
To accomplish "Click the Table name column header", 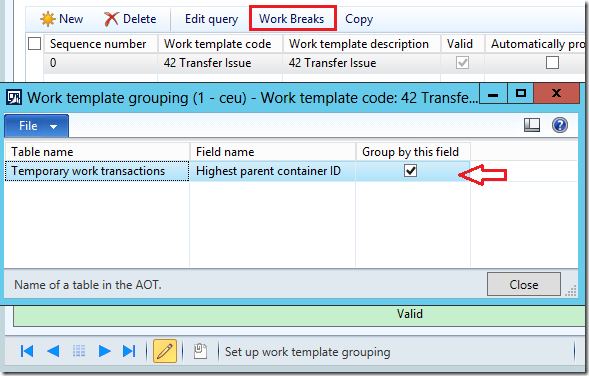I will (x=97, y=152).
